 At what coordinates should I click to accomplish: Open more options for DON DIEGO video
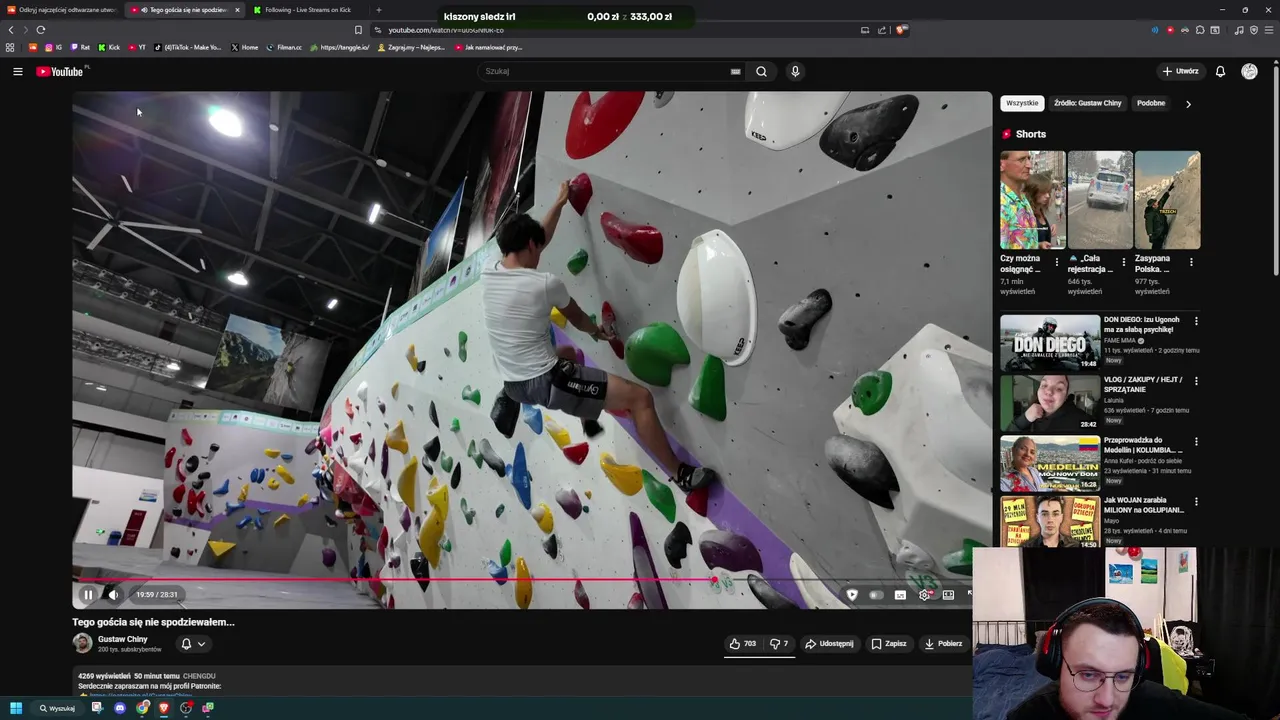click(x=1196, y=321)
